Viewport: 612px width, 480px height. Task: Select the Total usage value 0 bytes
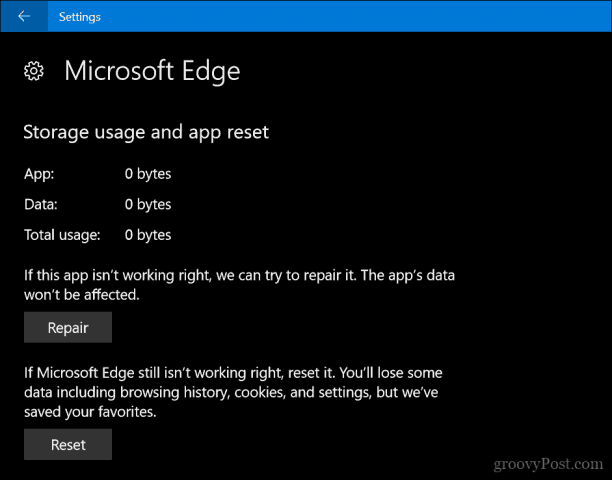[148, 235]
